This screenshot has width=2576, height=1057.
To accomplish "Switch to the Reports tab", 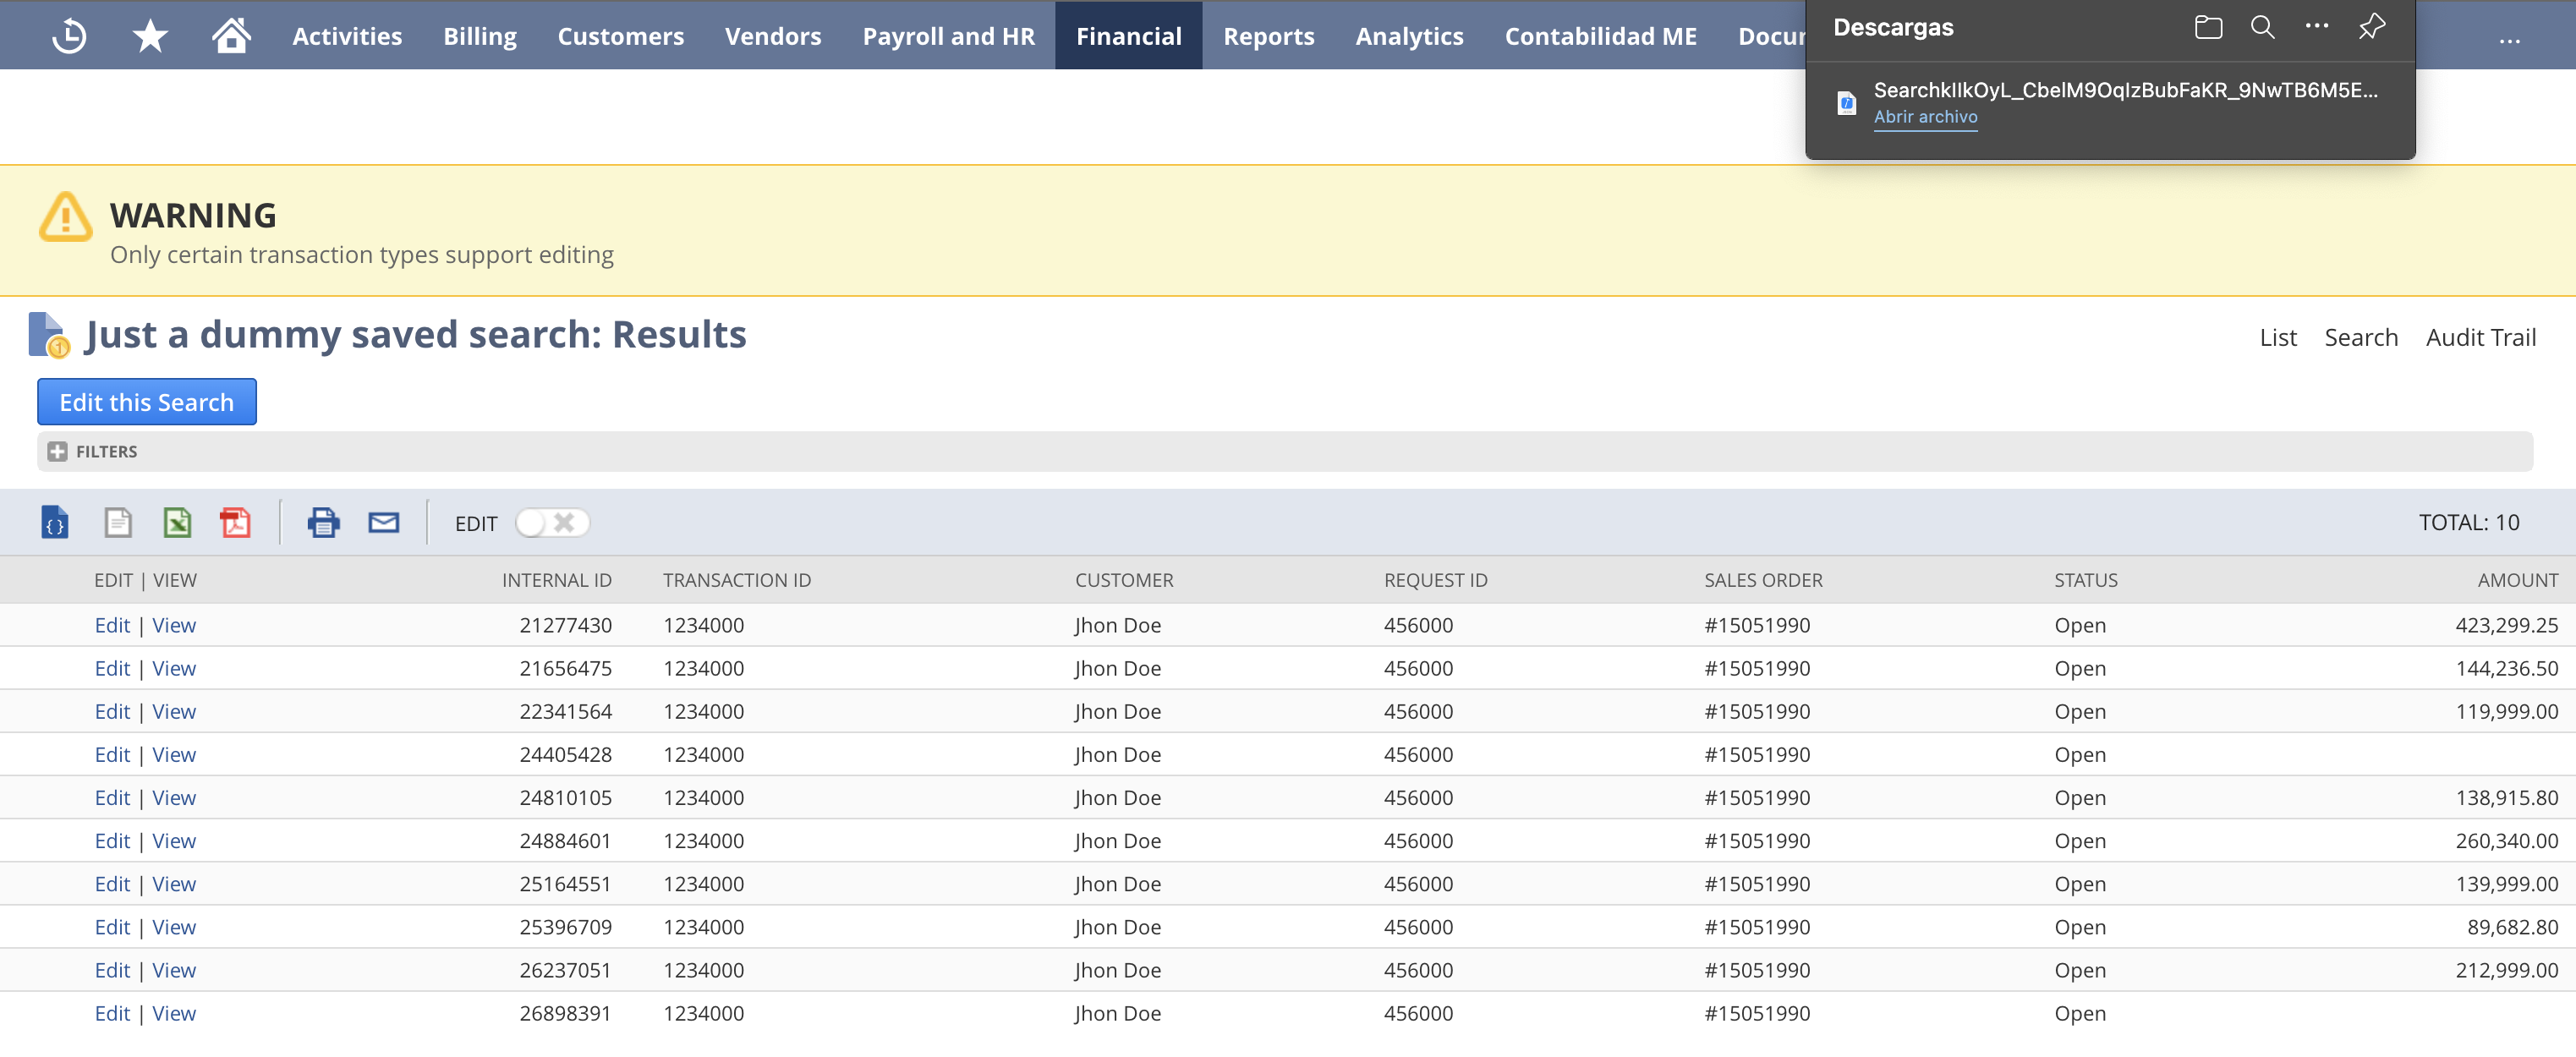I will [x=1268, y=35].
